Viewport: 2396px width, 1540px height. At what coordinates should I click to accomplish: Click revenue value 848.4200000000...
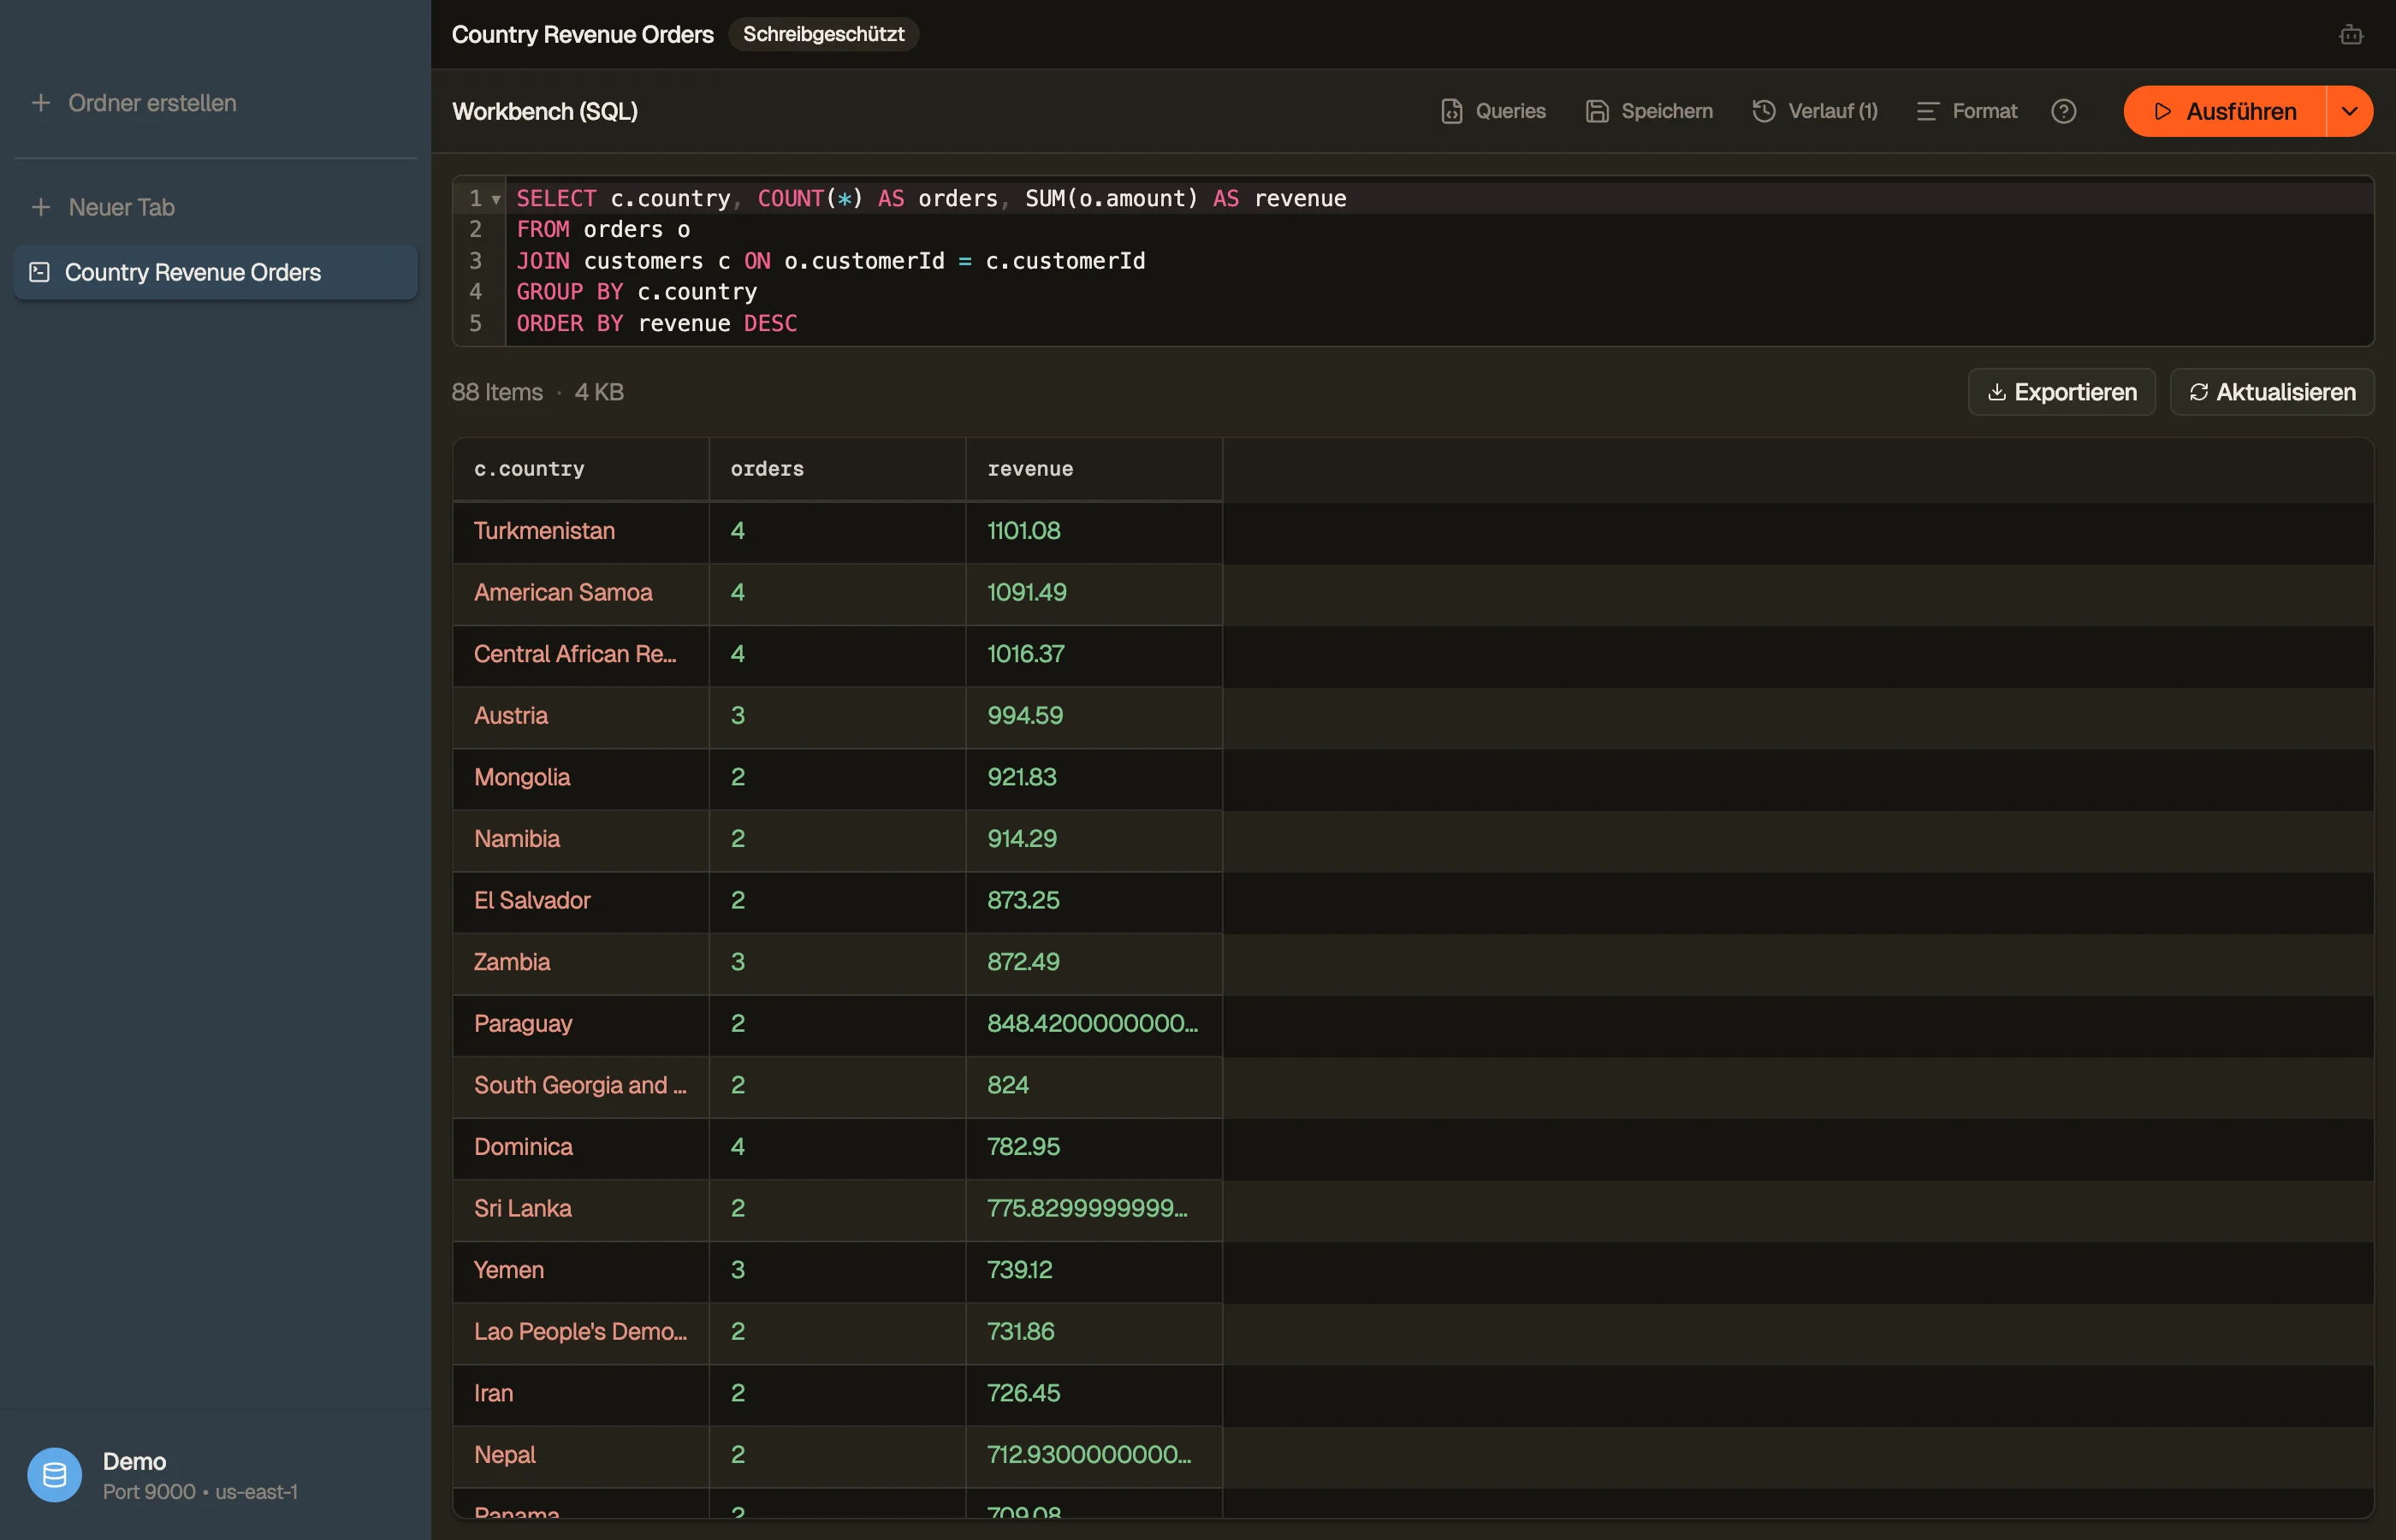coord(1094,1024)
